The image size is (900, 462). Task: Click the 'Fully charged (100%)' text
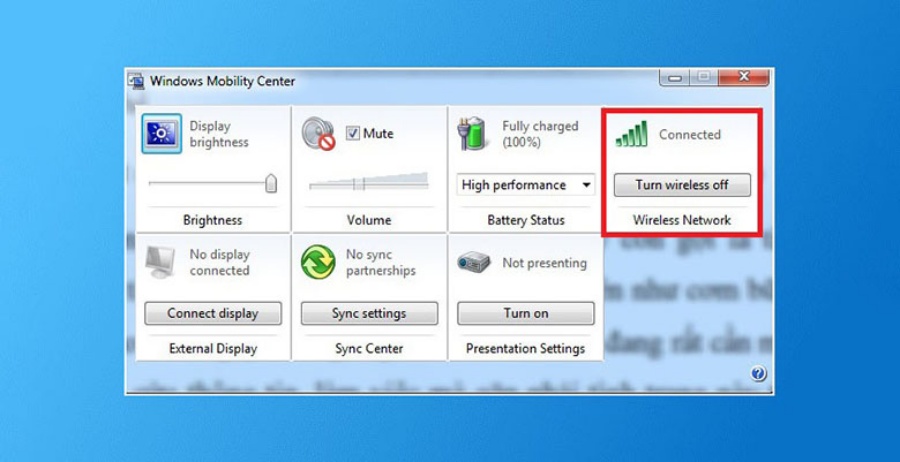click(x=540, y=134)
